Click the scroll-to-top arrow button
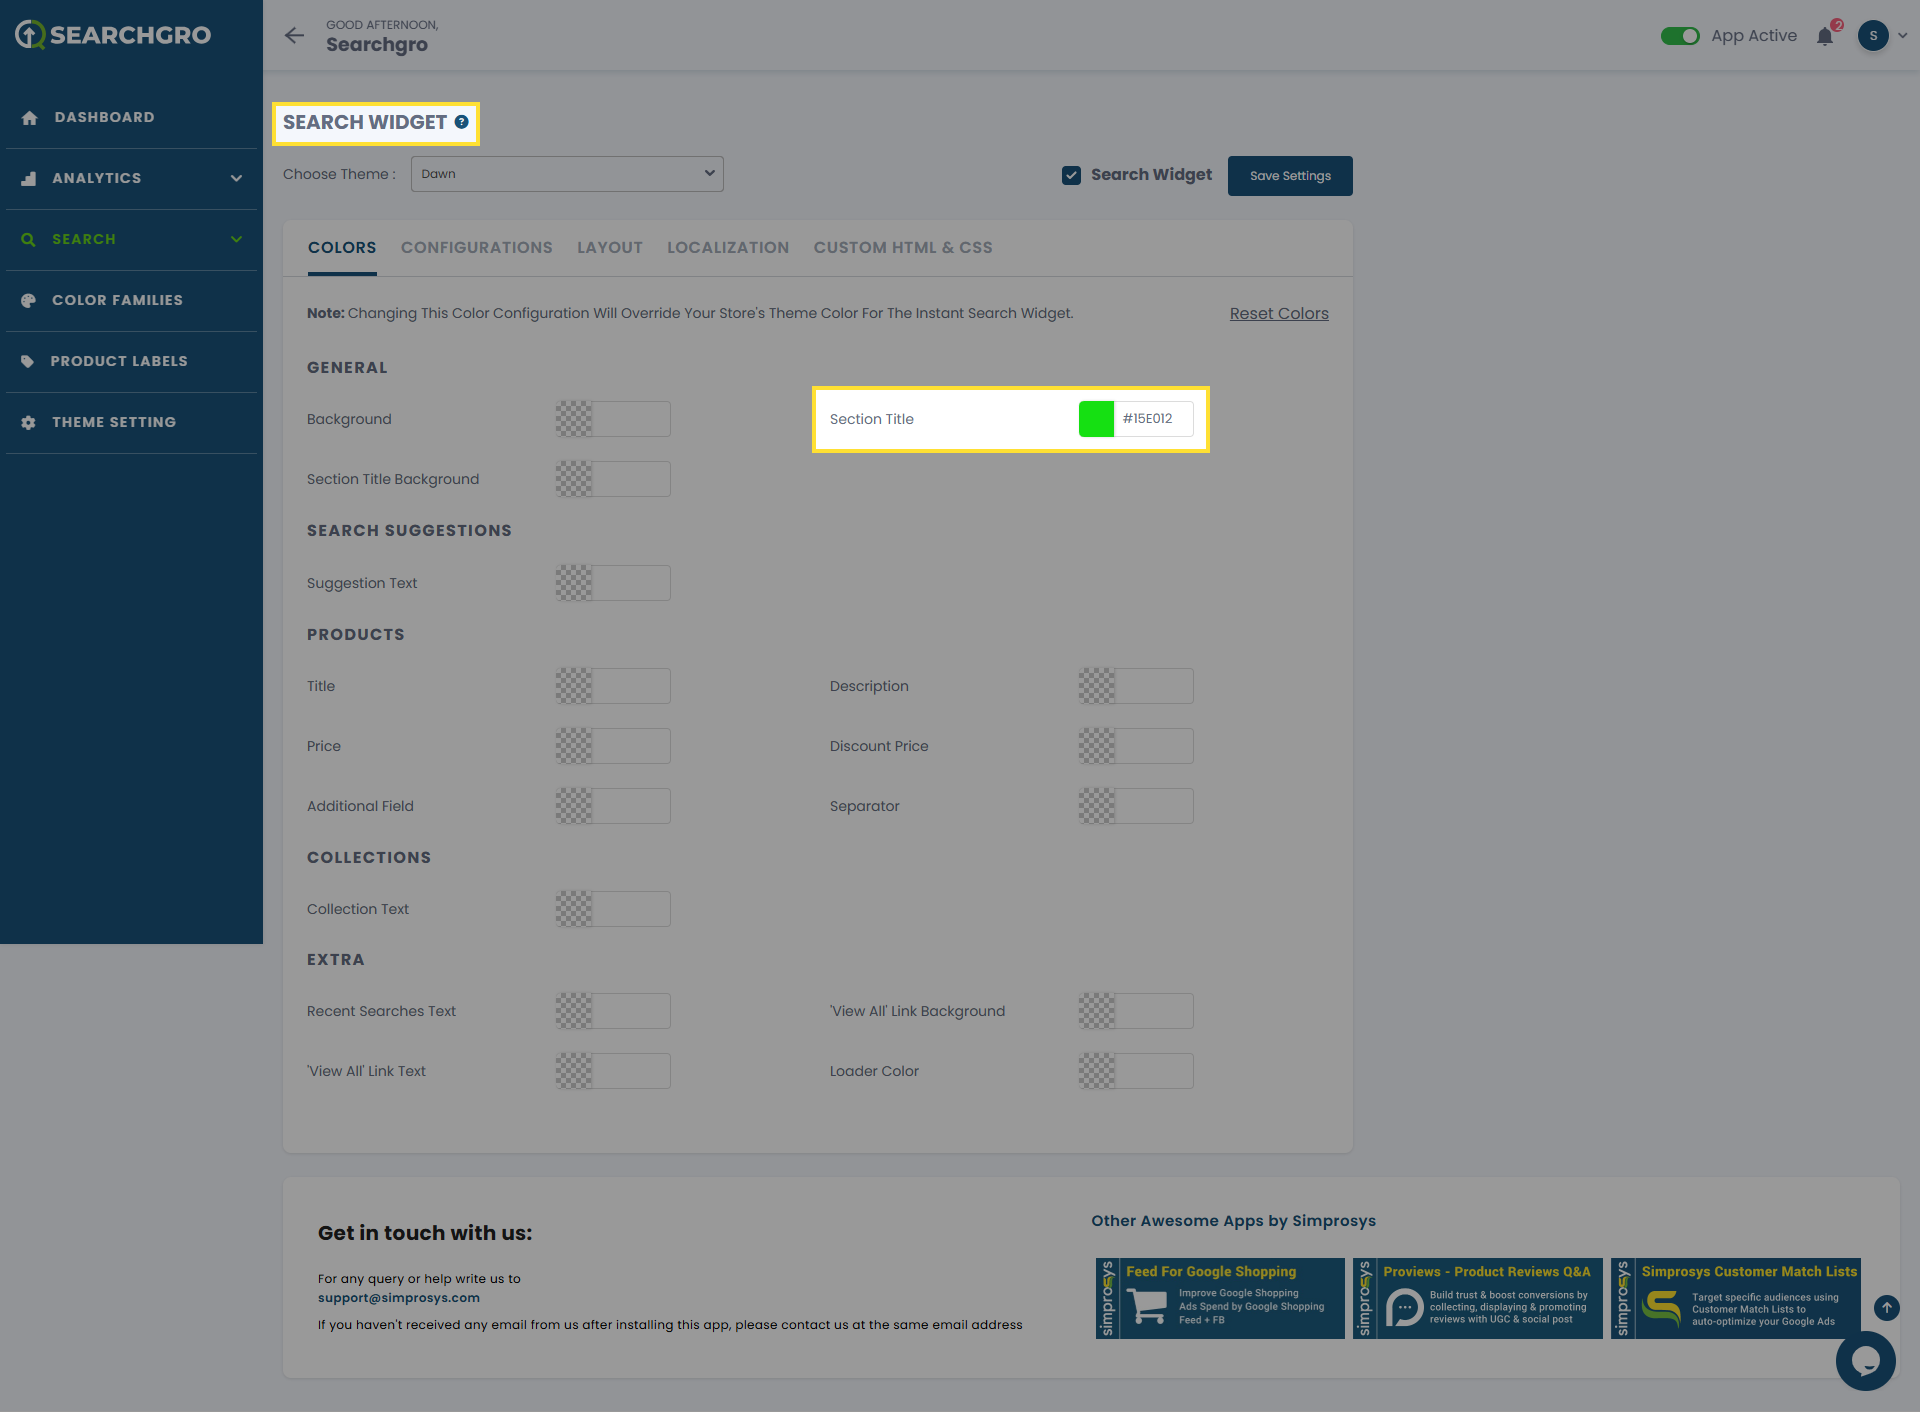The height and width of the screenshot is (1412, 1920). click(1886, 1307)
